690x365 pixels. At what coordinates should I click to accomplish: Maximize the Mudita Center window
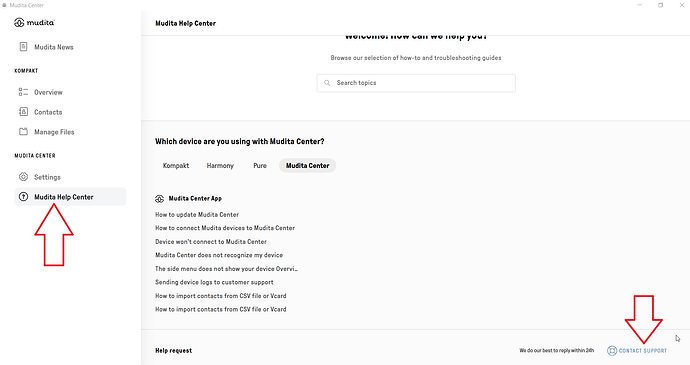pos(661,5)
